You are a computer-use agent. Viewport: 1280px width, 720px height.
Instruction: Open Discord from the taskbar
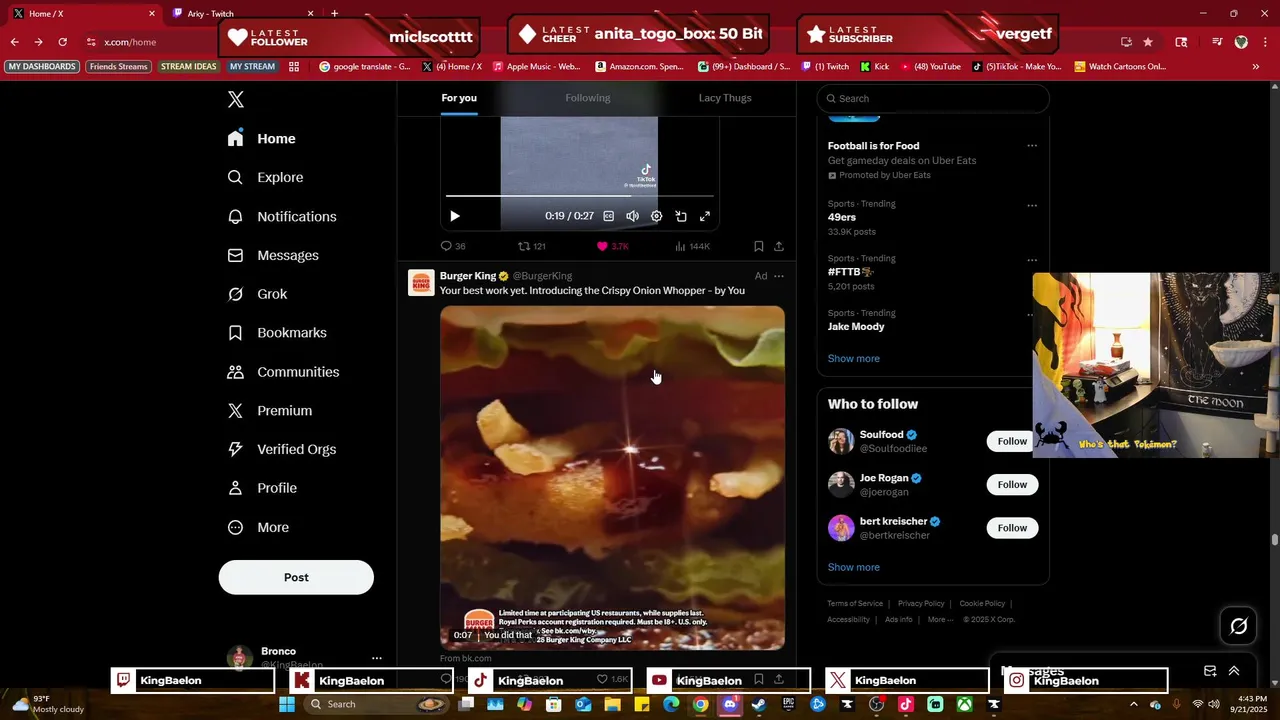point(729,704)
